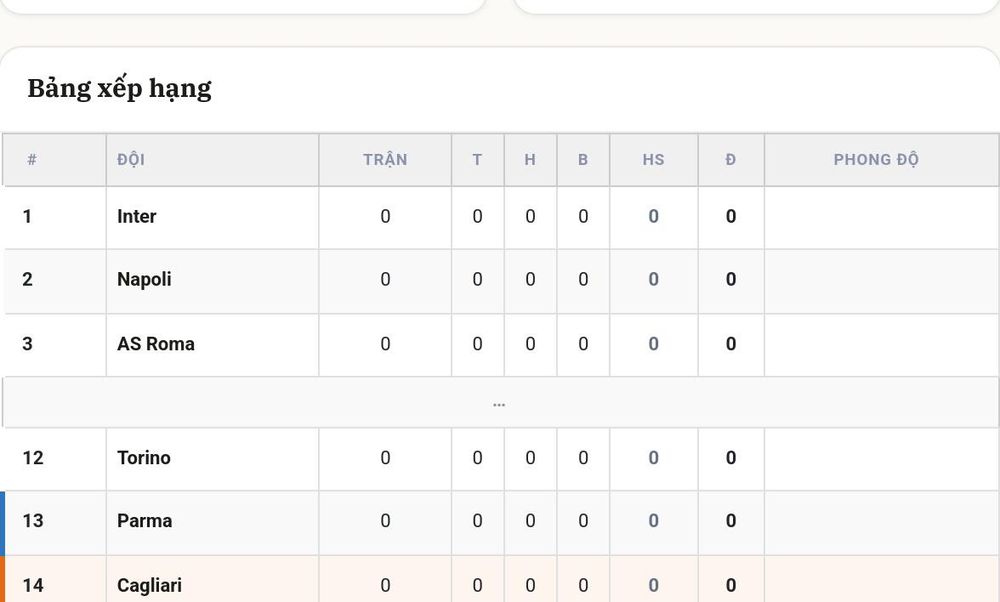Click the Torino team name
The width and height of the screenshot is (1000, 602).
coord(143,458)
